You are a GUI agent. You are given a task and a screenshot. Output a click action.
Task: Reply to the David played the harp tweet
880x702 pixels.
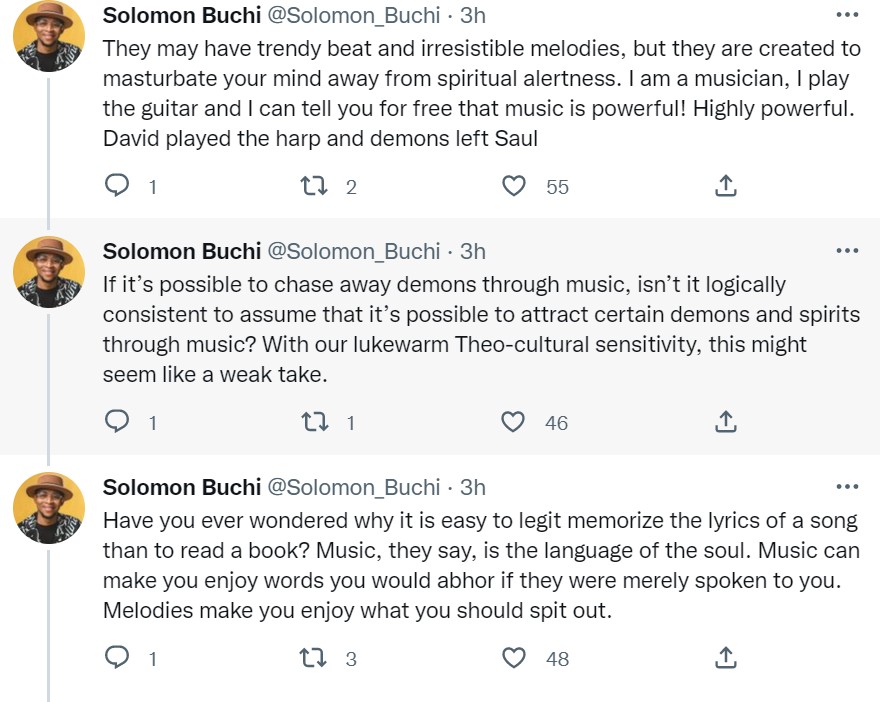point(118,186)
